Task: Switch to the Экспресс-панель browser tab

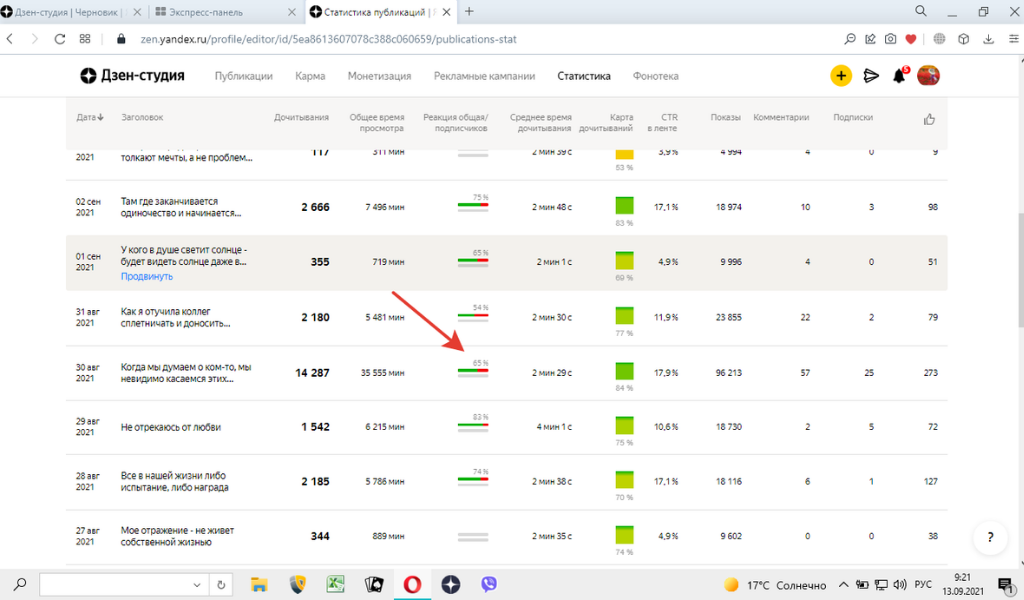Action: click(x=225, y=12)
